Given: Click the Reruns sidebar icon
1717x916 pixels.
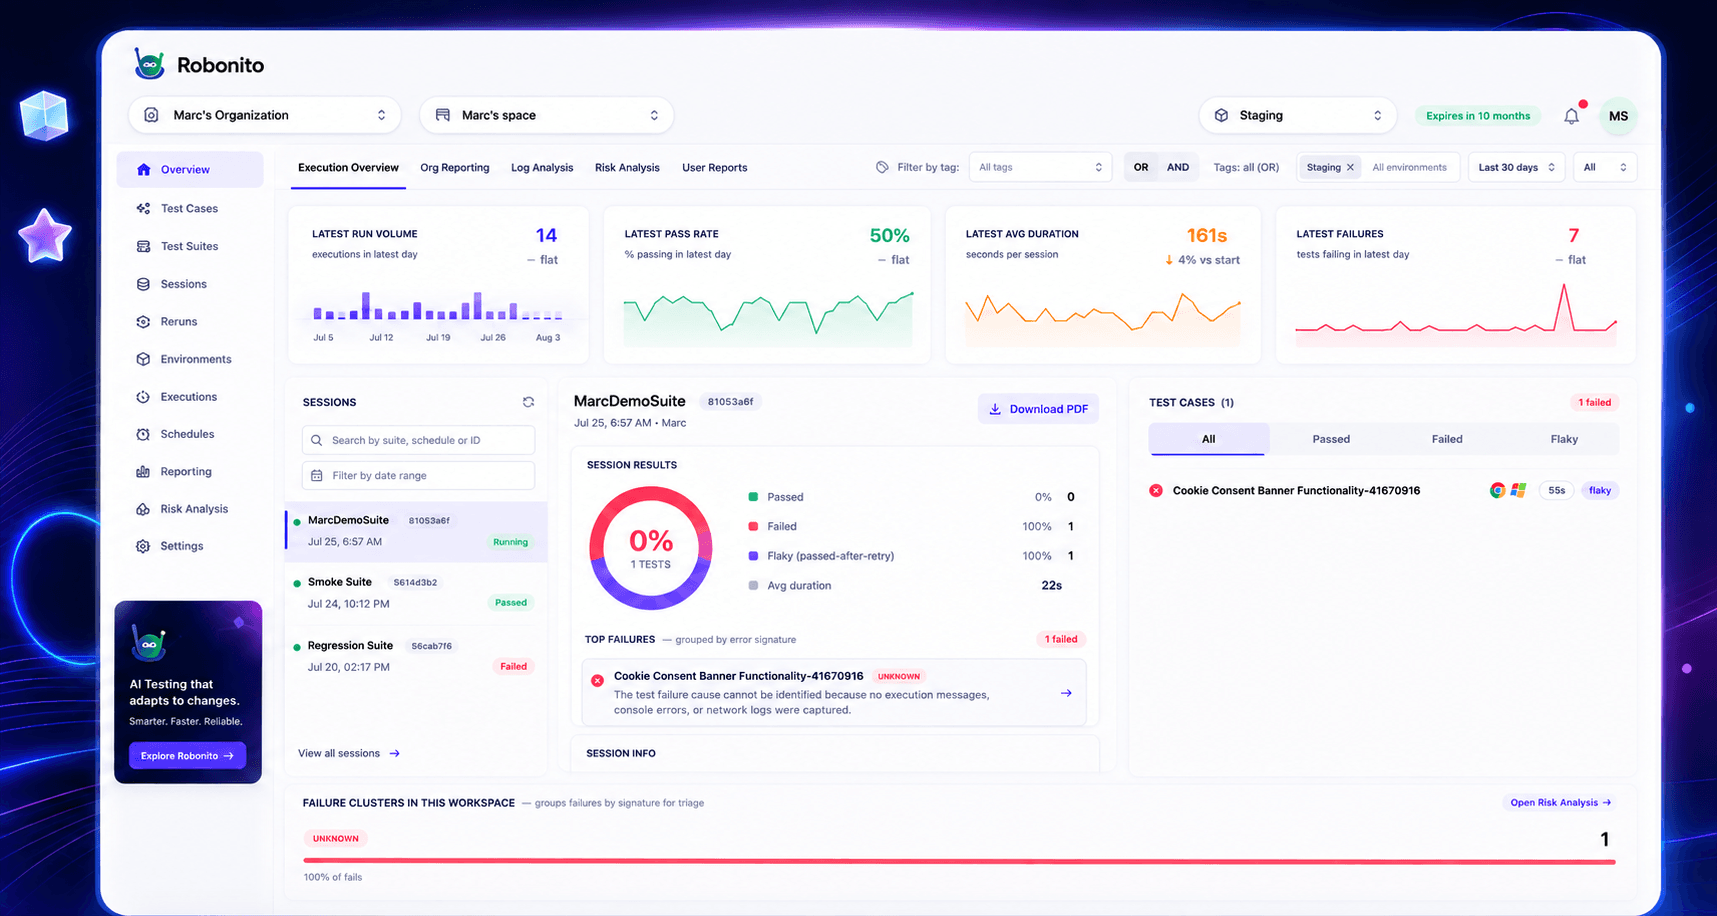Looking at the screenshot, I should click(x=143, y=321).
